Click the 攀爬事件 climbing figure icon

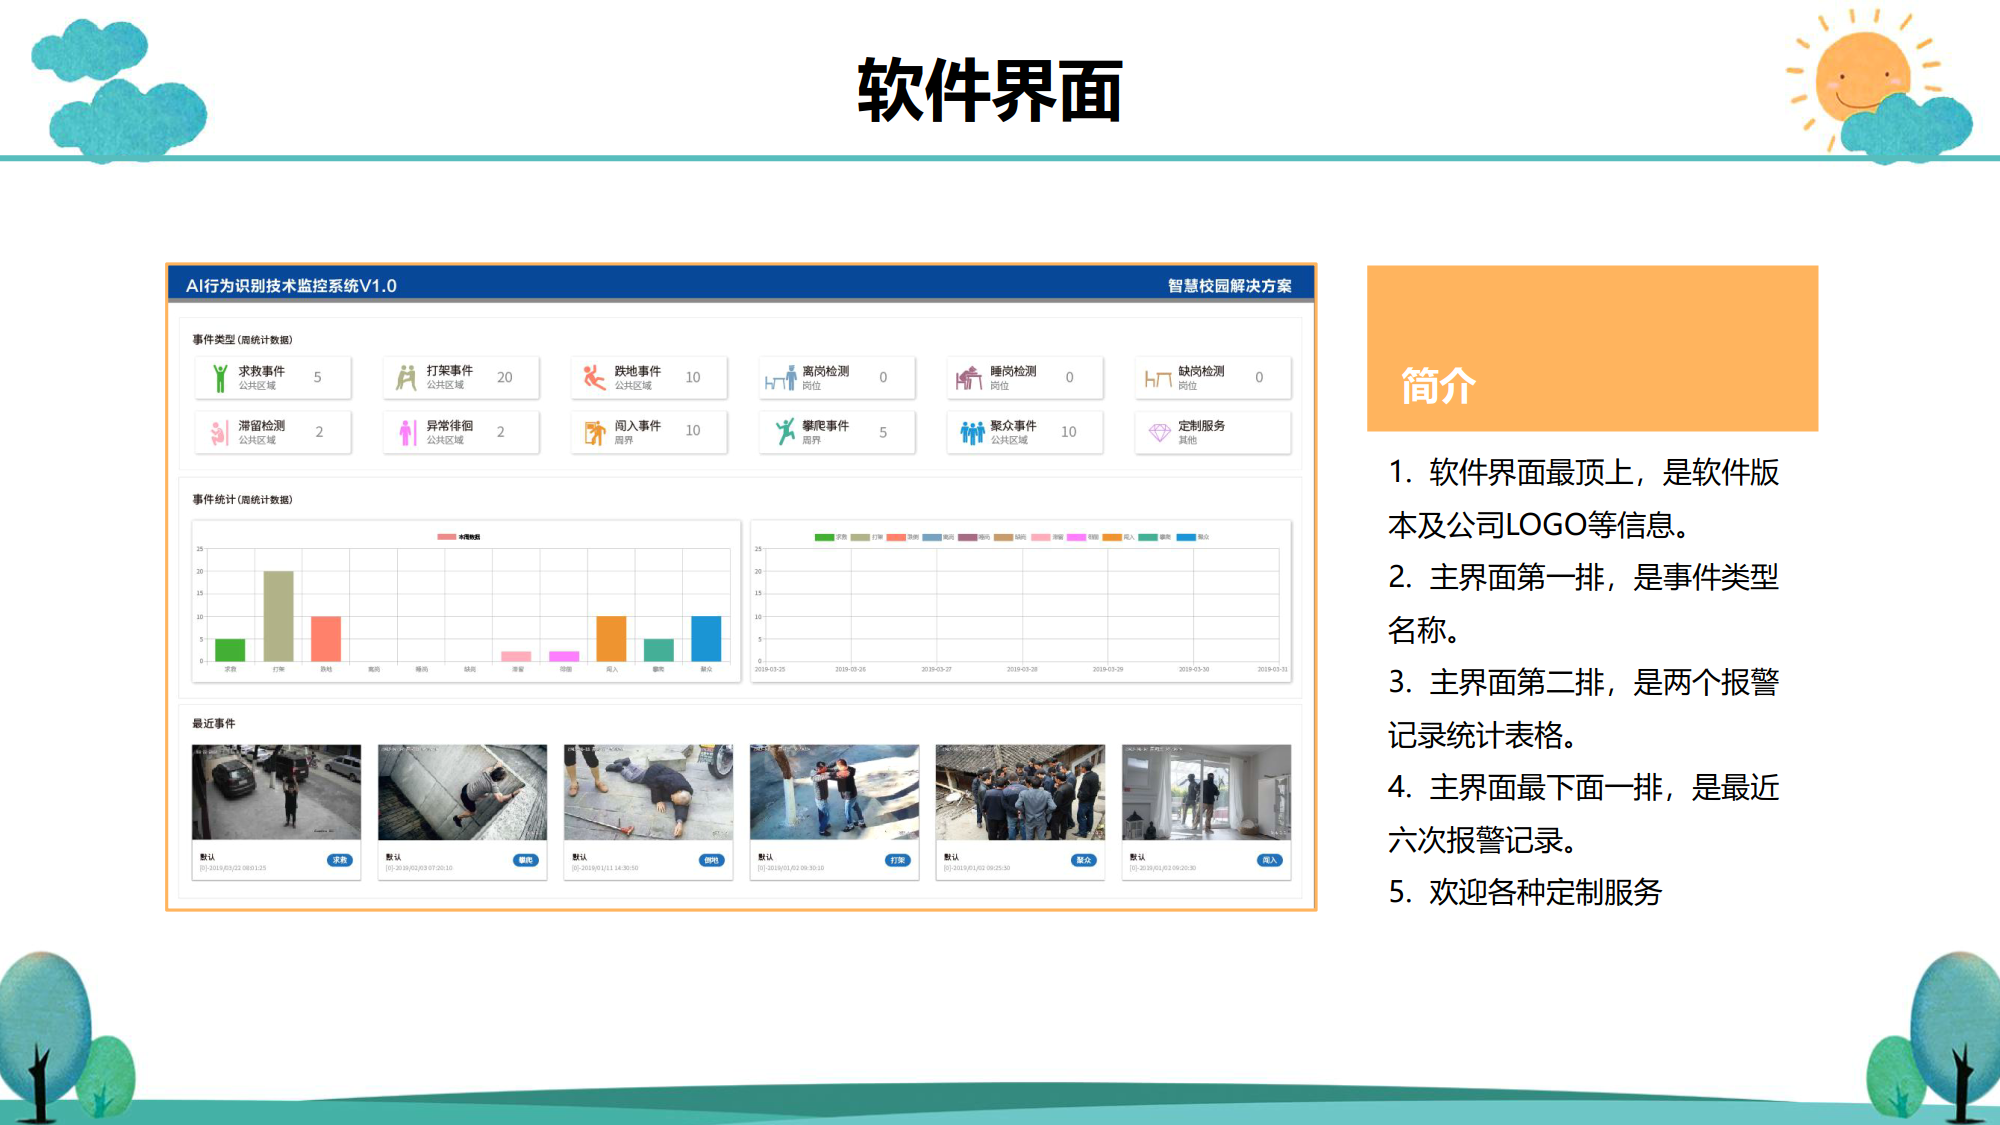[785, 431]
